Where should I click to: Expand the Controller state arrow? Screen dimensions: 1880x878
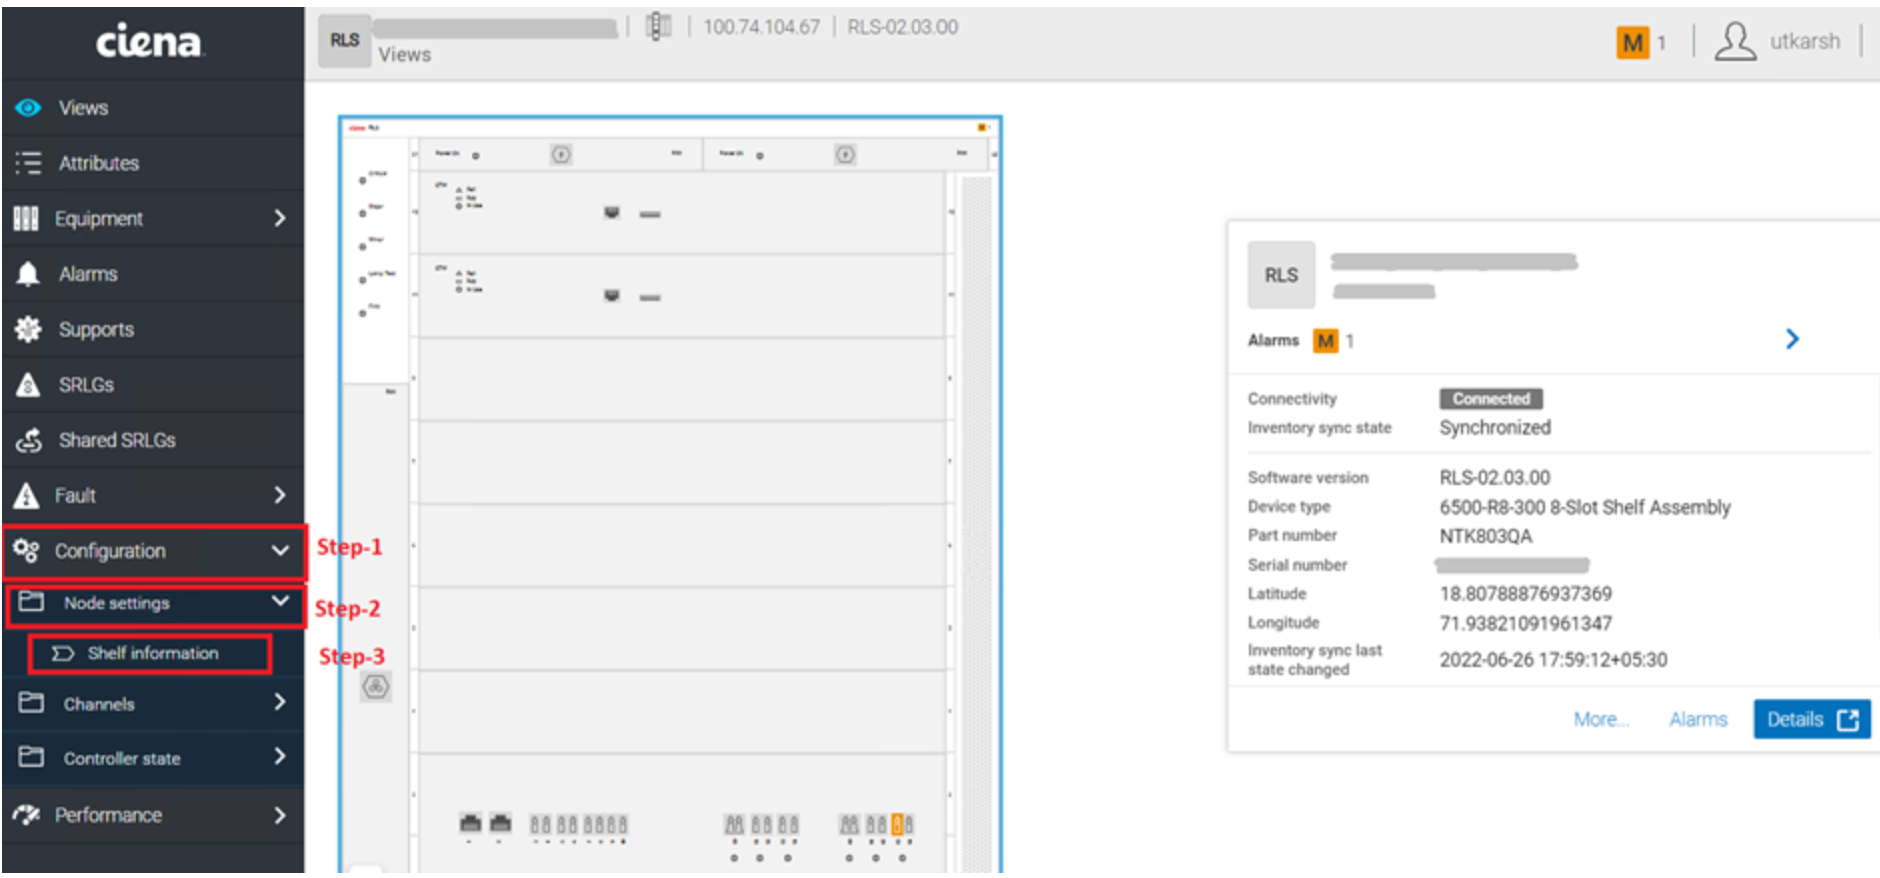tap(280, 756)
